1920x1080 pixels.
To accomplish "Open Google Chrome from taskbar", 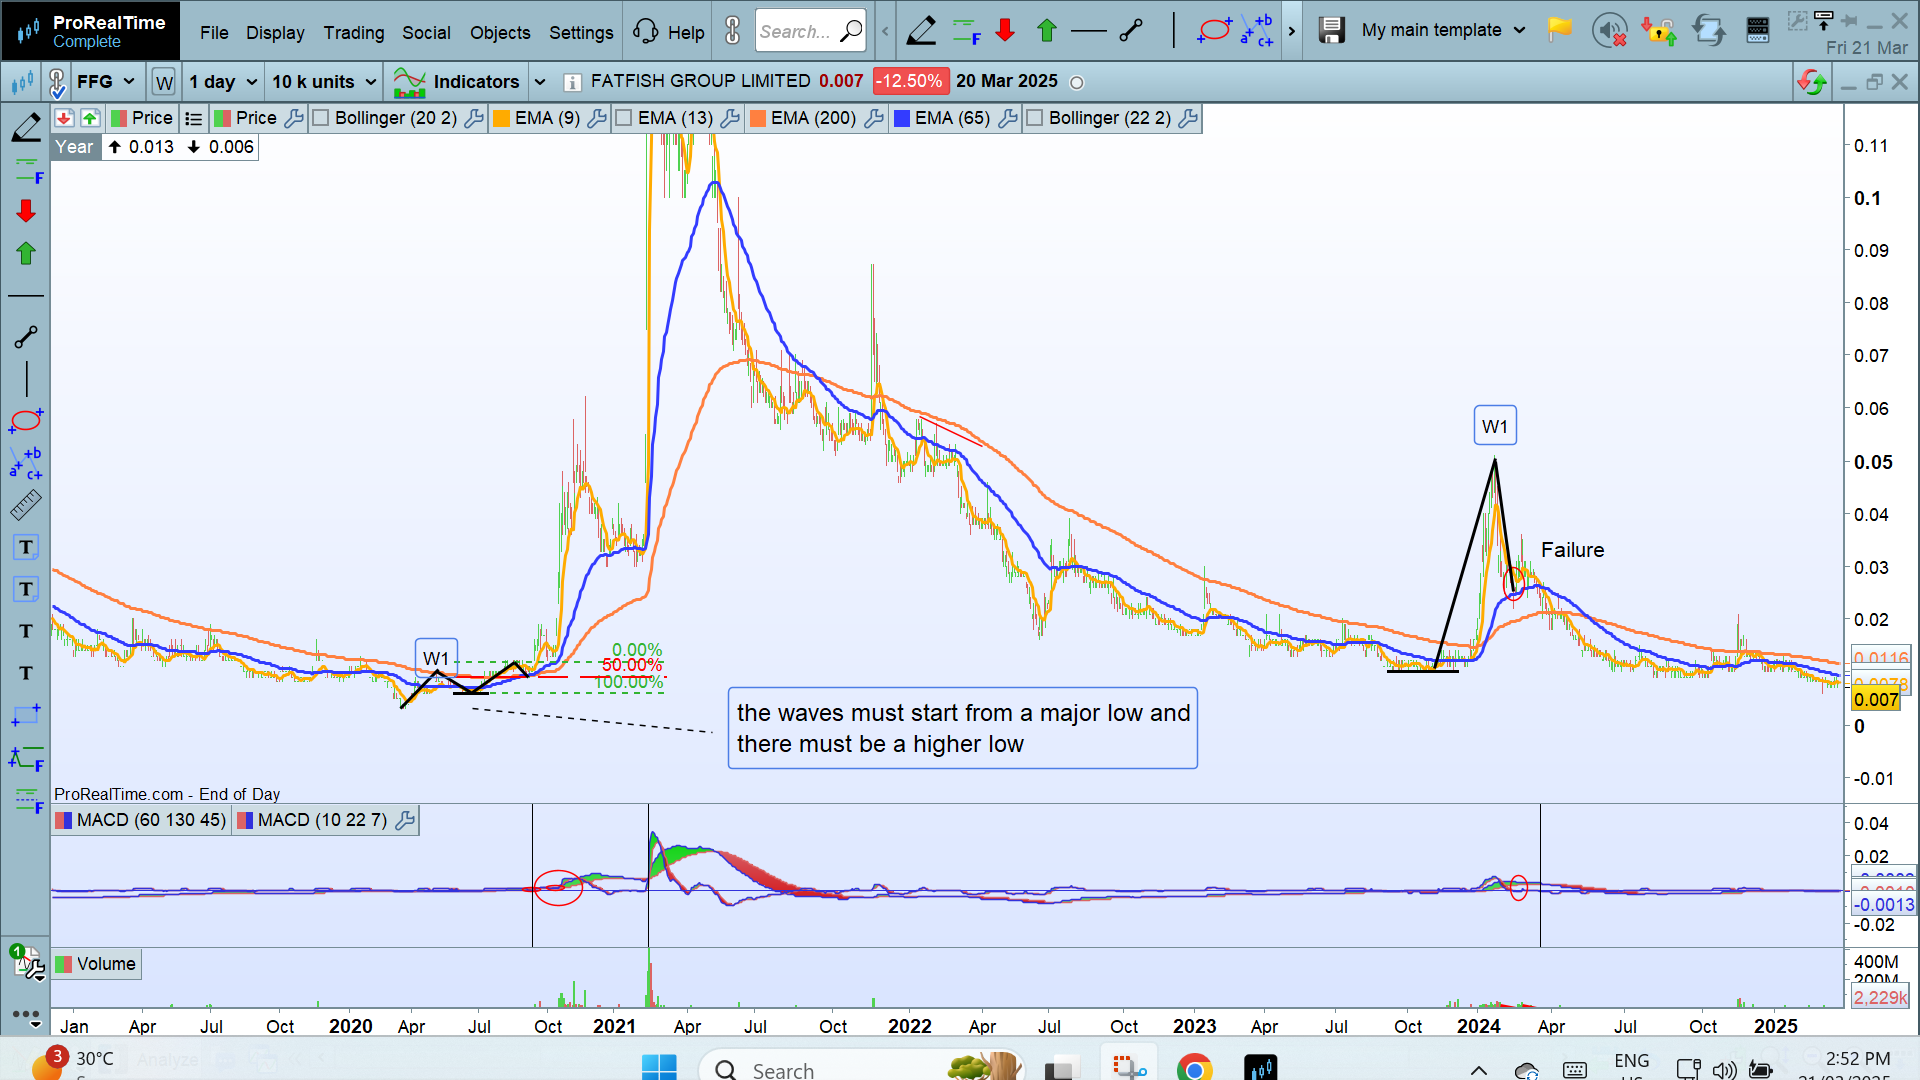I will pyautogui.click(x=1194, y=1068).
